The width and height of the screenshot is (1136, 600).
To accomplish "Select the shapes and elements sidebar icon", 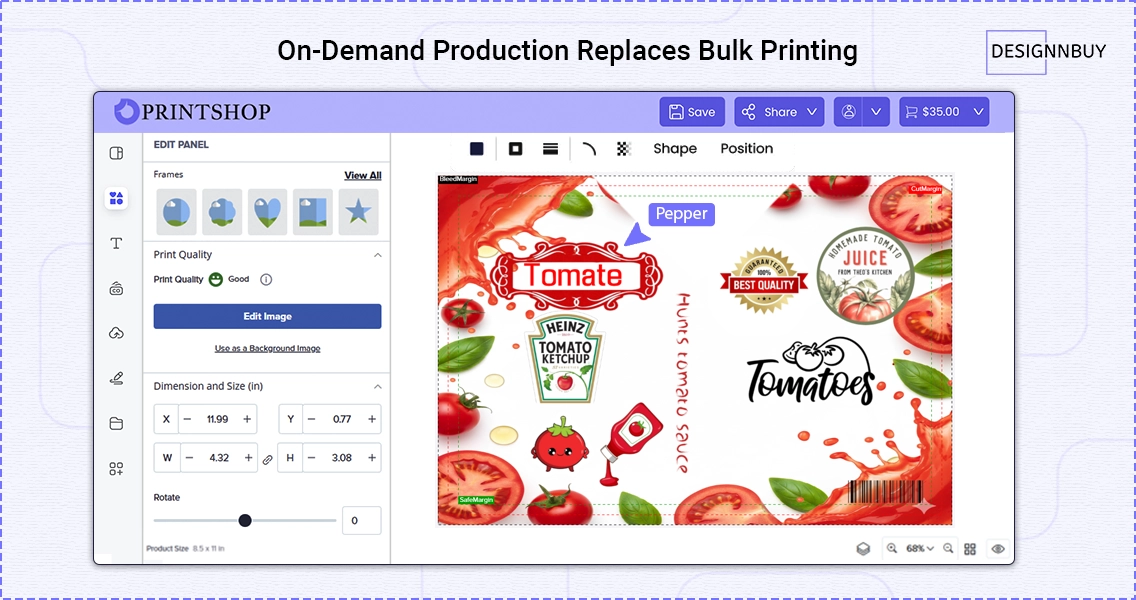I will pos(116,198).
